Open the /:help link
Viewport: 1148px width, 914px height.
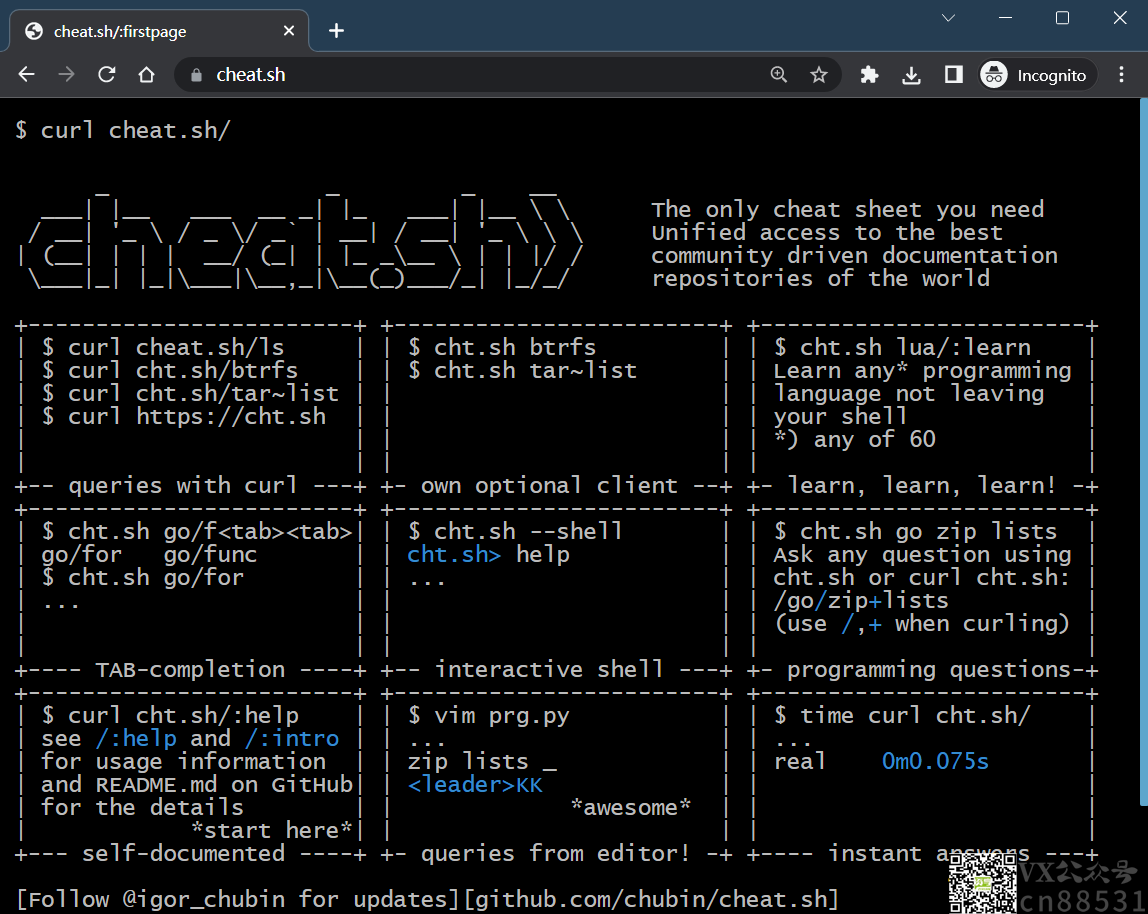click(136, 739)
